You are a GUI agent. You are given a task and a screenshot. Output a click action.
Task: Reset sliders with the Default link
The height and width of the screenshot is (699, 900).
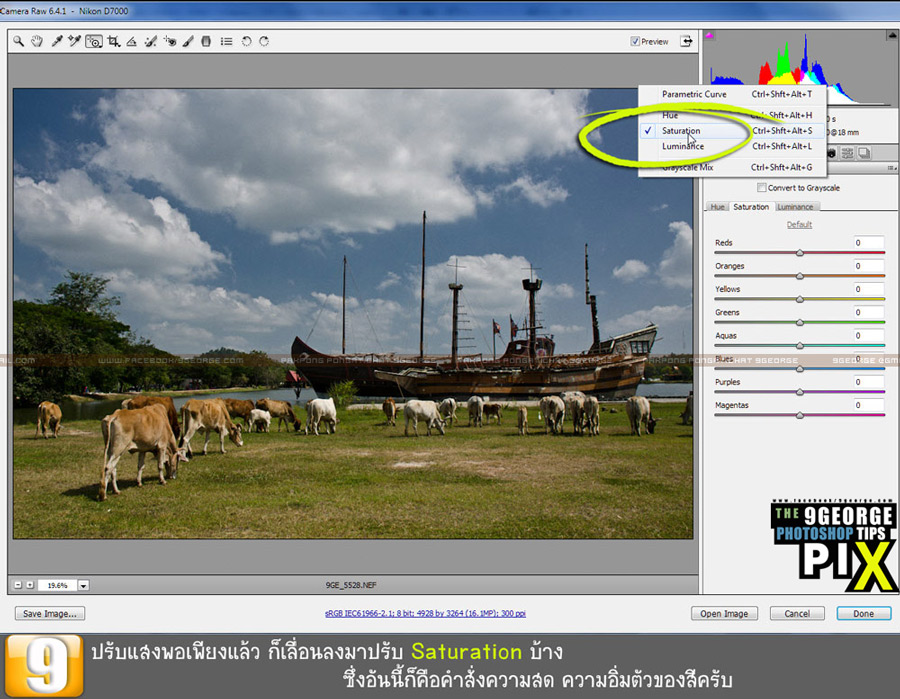[799, 224]
